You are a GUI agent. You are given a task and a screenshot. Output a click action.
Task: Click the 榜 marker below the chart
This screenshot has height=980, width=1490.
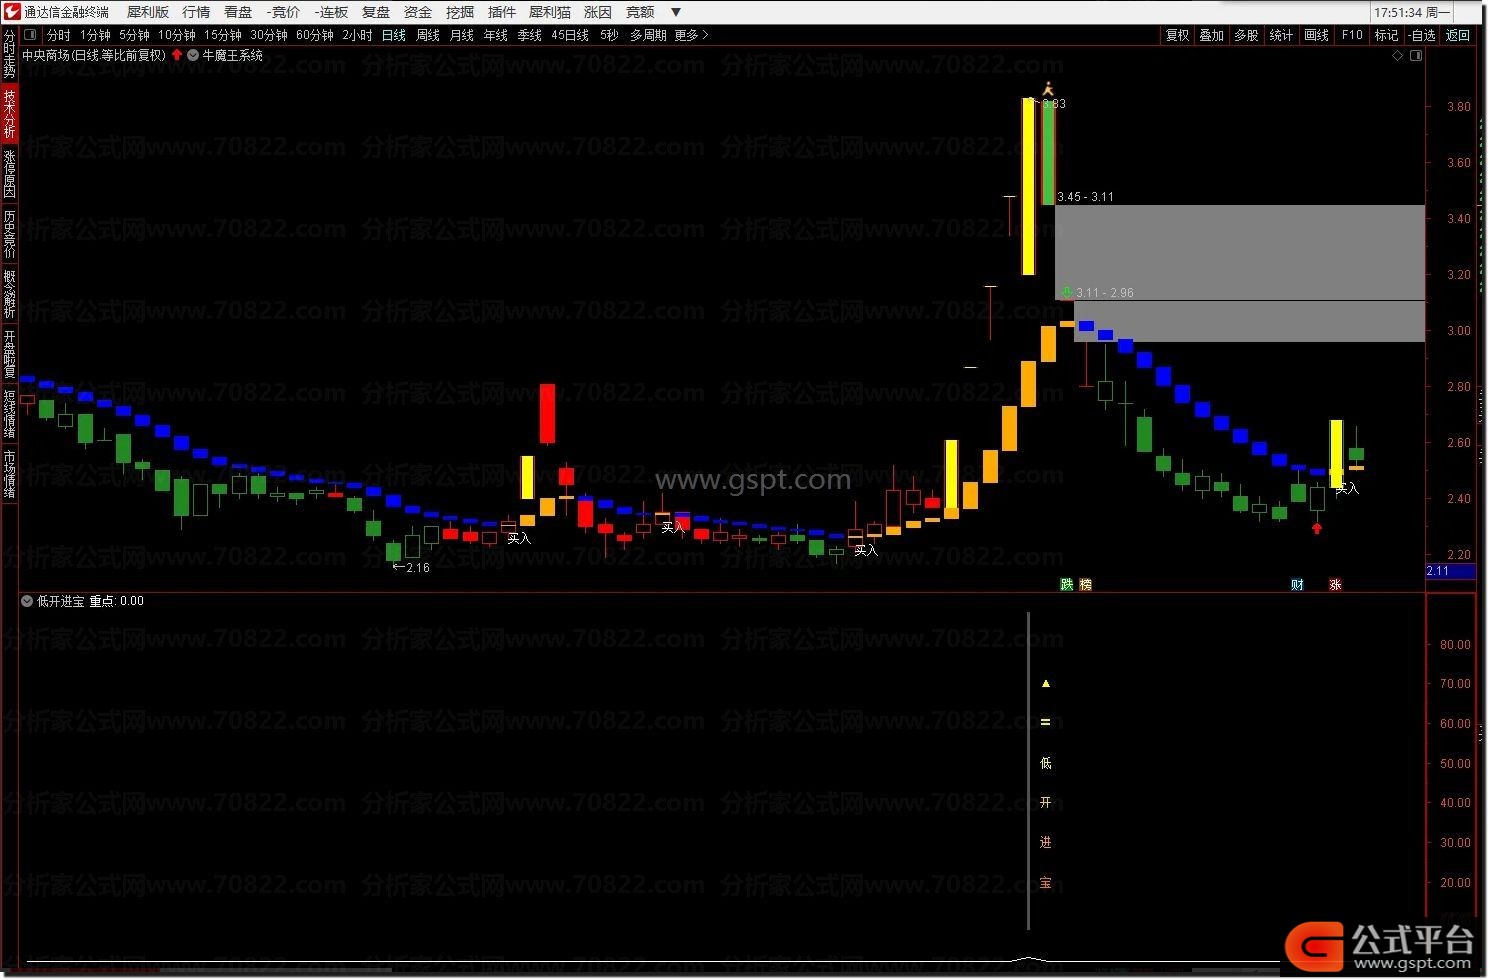coord(1085,584)
